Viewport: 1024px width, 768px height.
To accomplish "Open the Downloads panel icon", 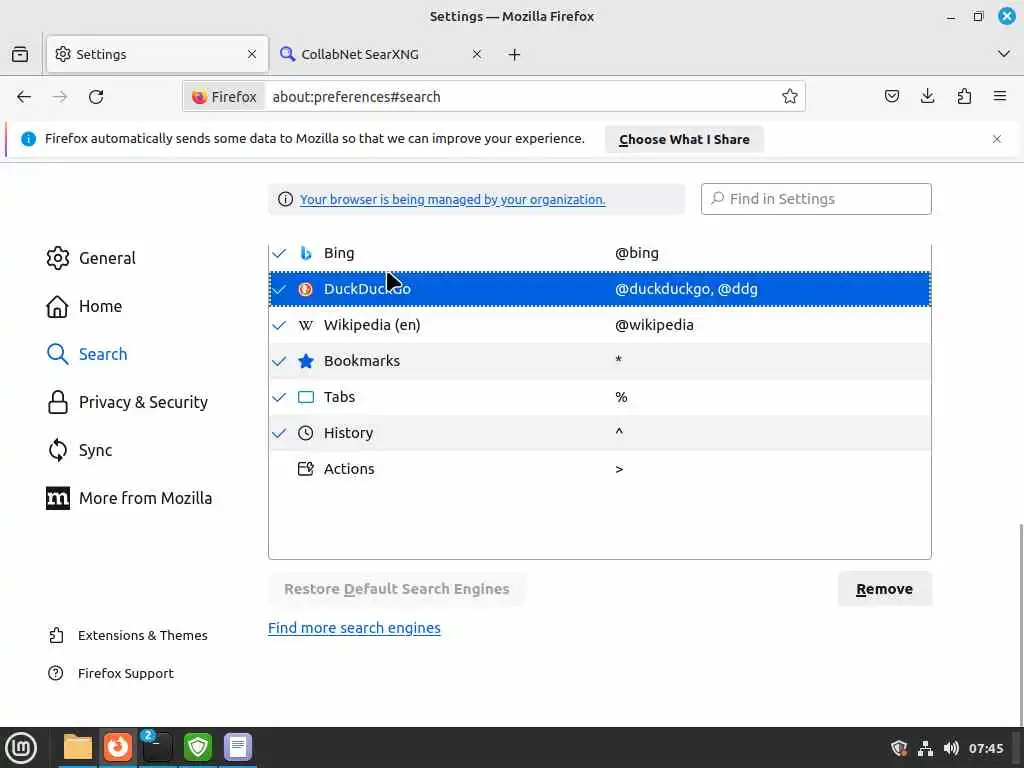I will (927, 97).
